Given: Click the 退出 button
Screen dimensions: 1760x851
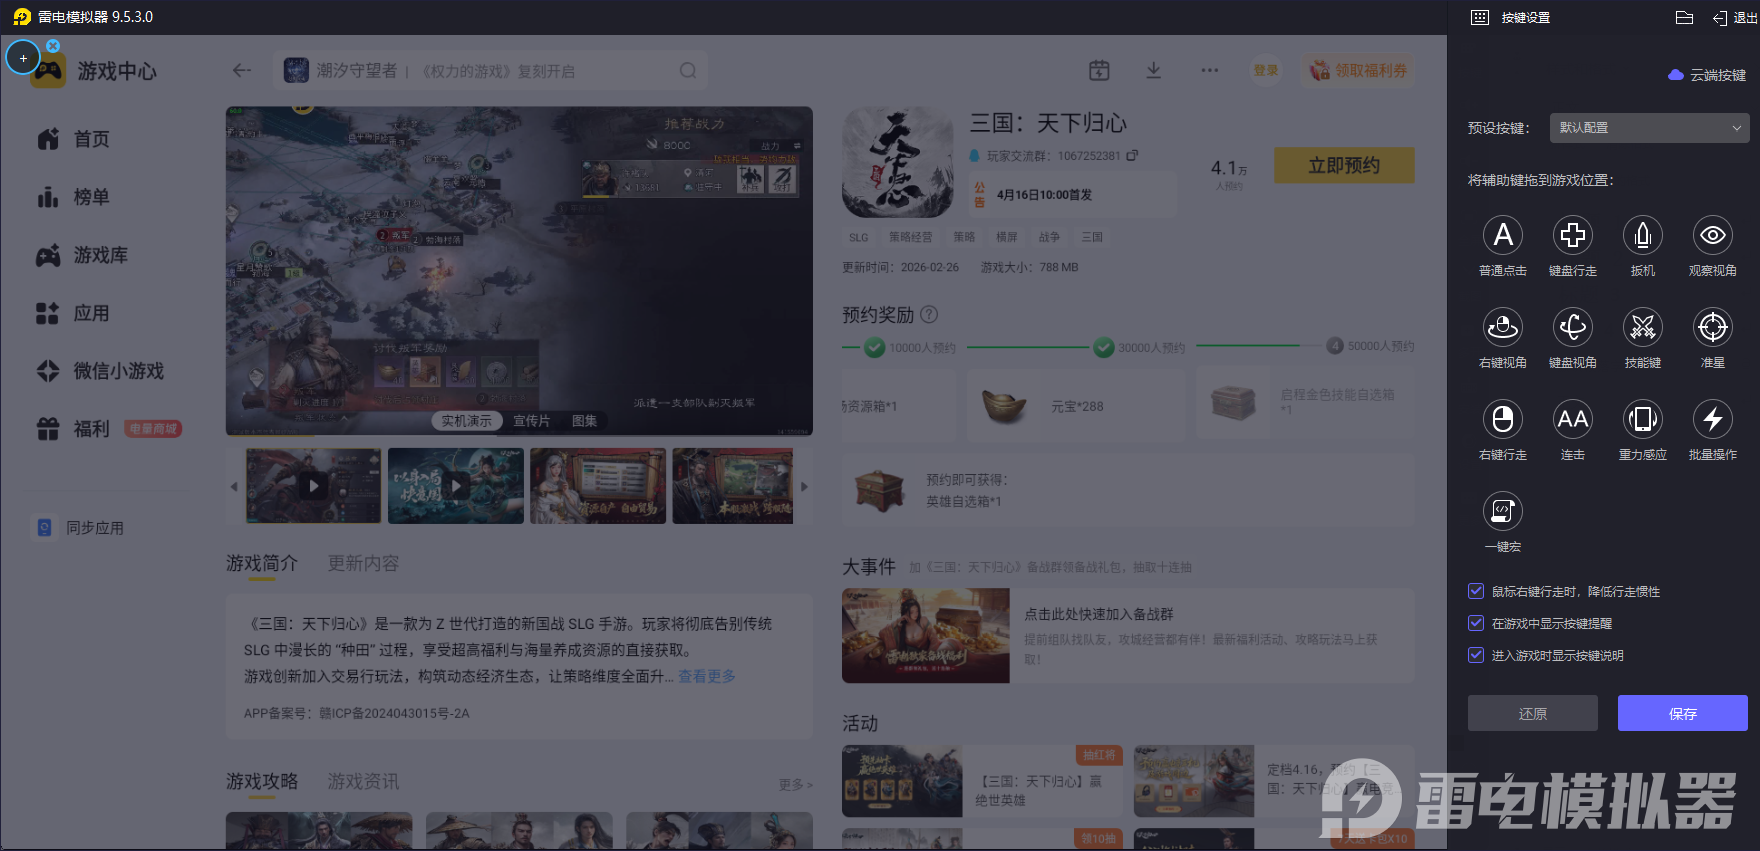Looking at the screenshot, I should (x=1735, y=17).
